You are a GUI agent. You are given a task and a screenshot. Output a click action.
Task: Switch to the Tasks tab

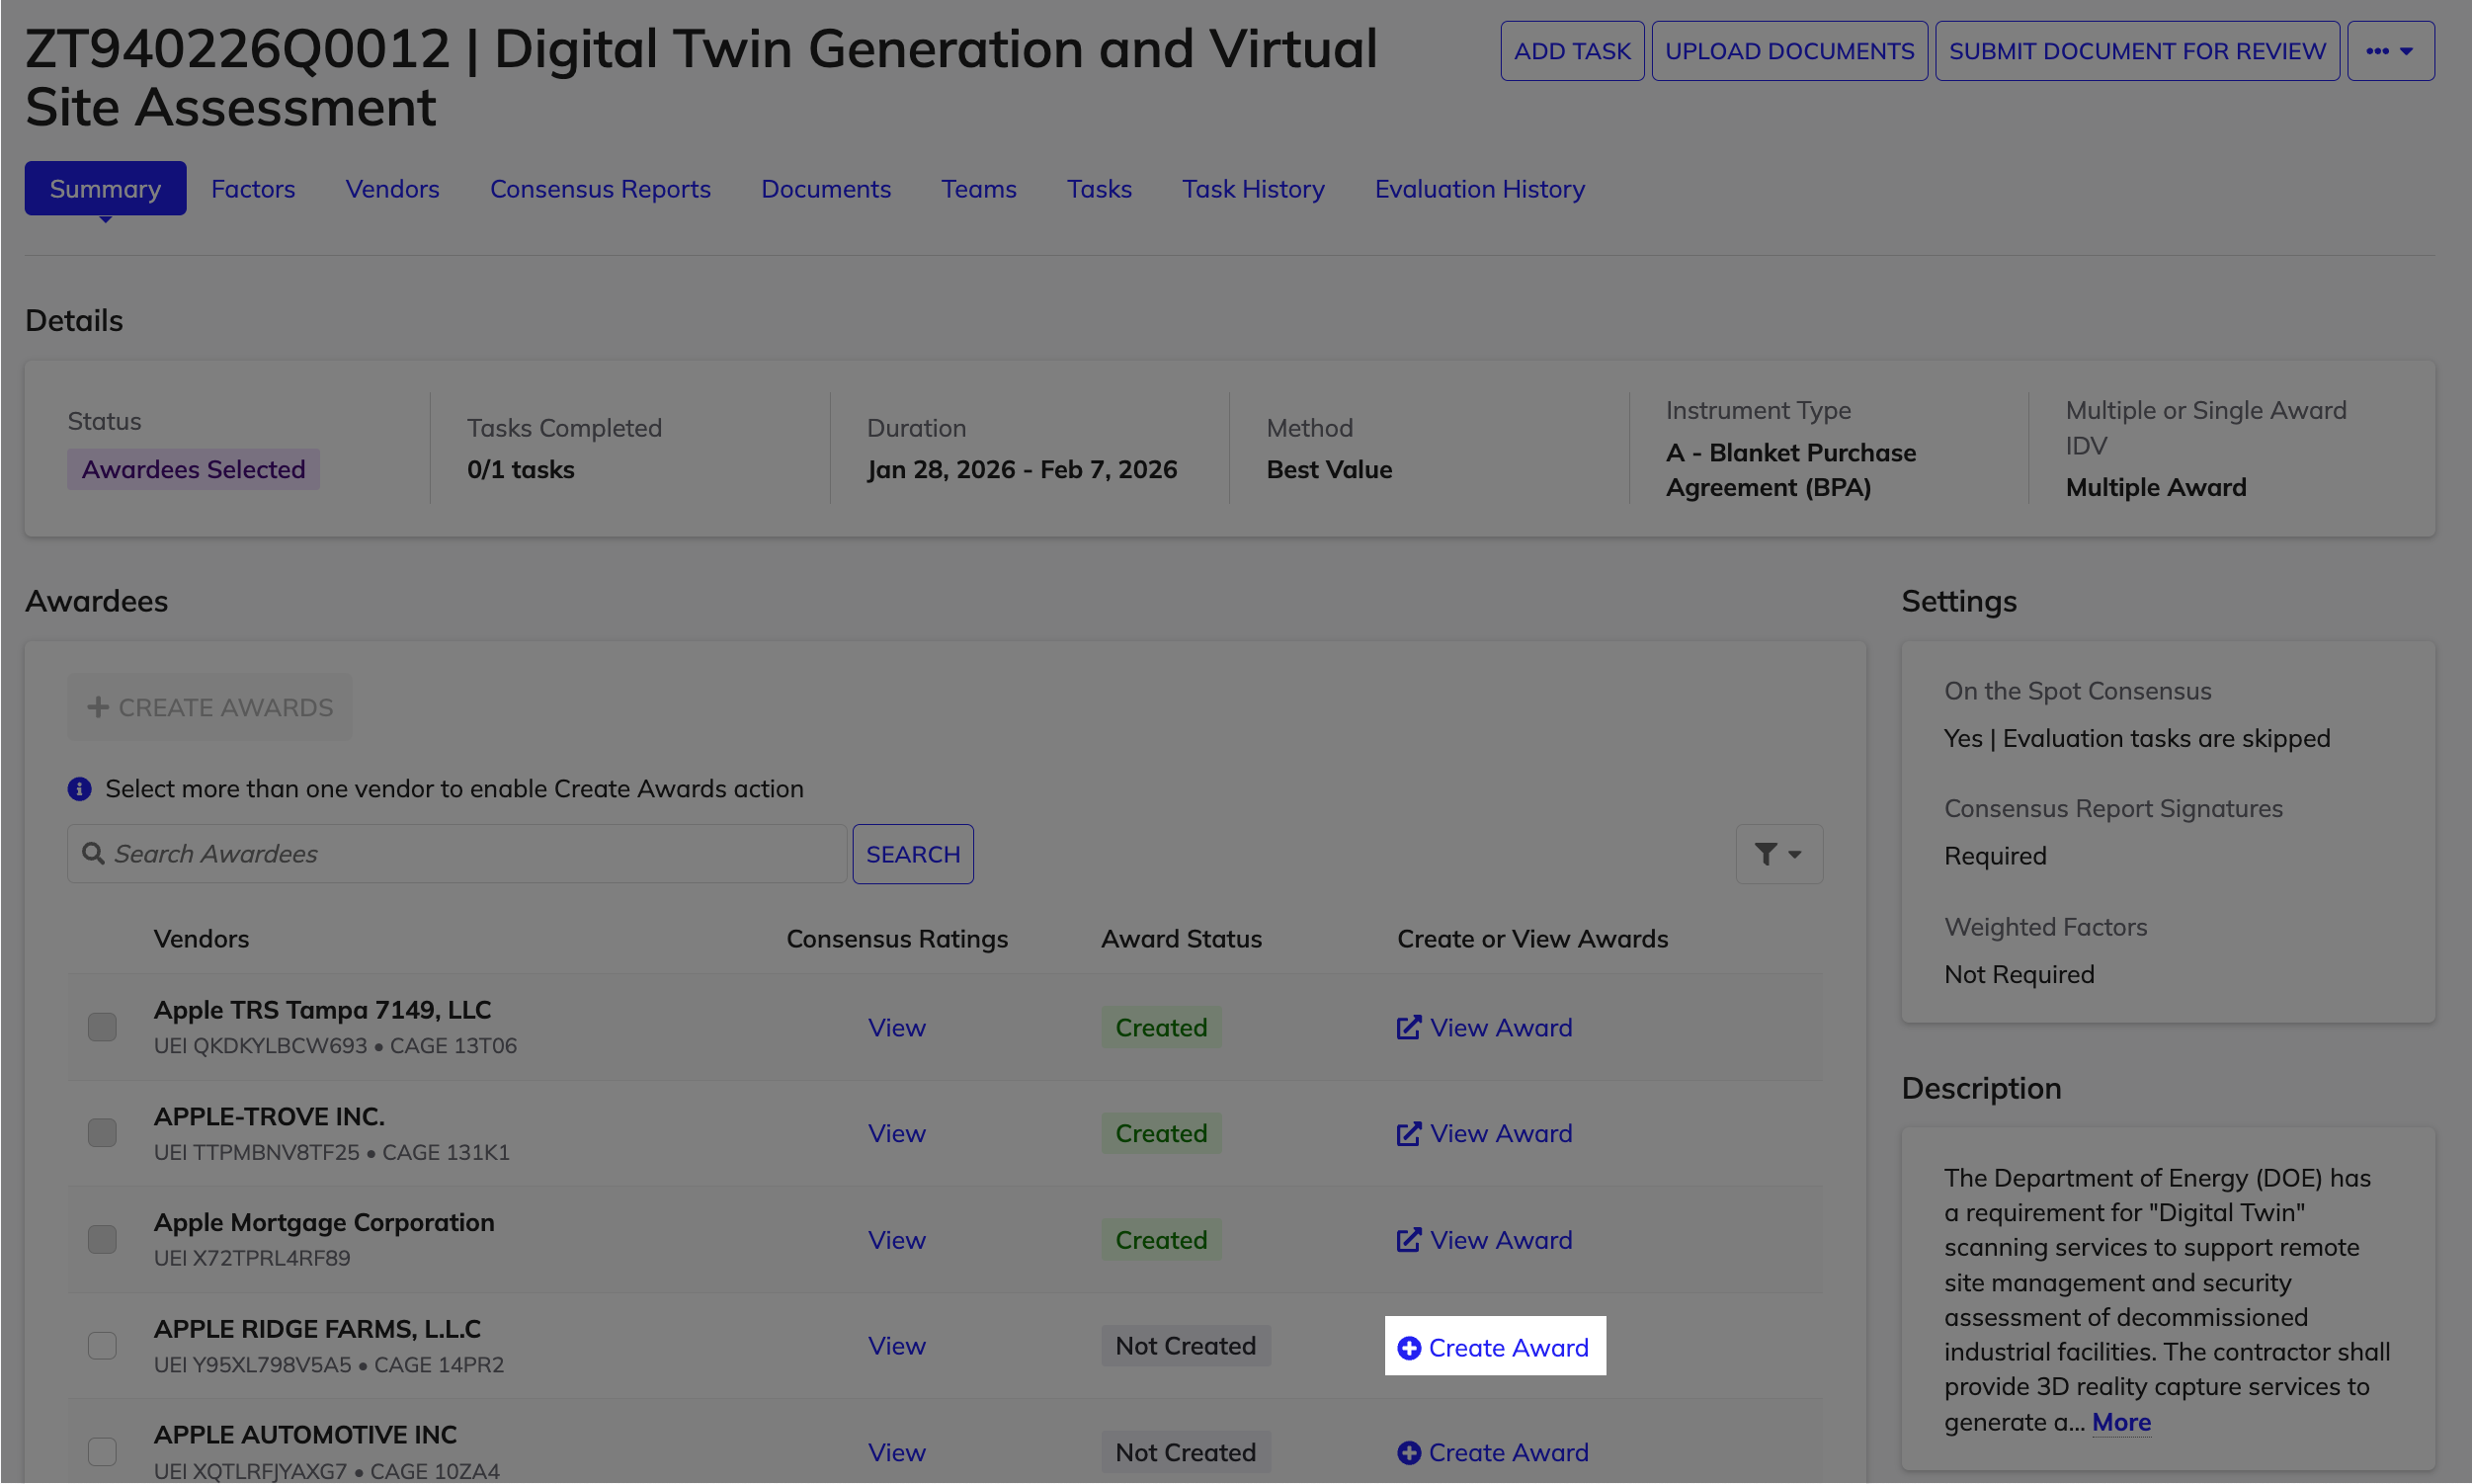pos(1099,188)
